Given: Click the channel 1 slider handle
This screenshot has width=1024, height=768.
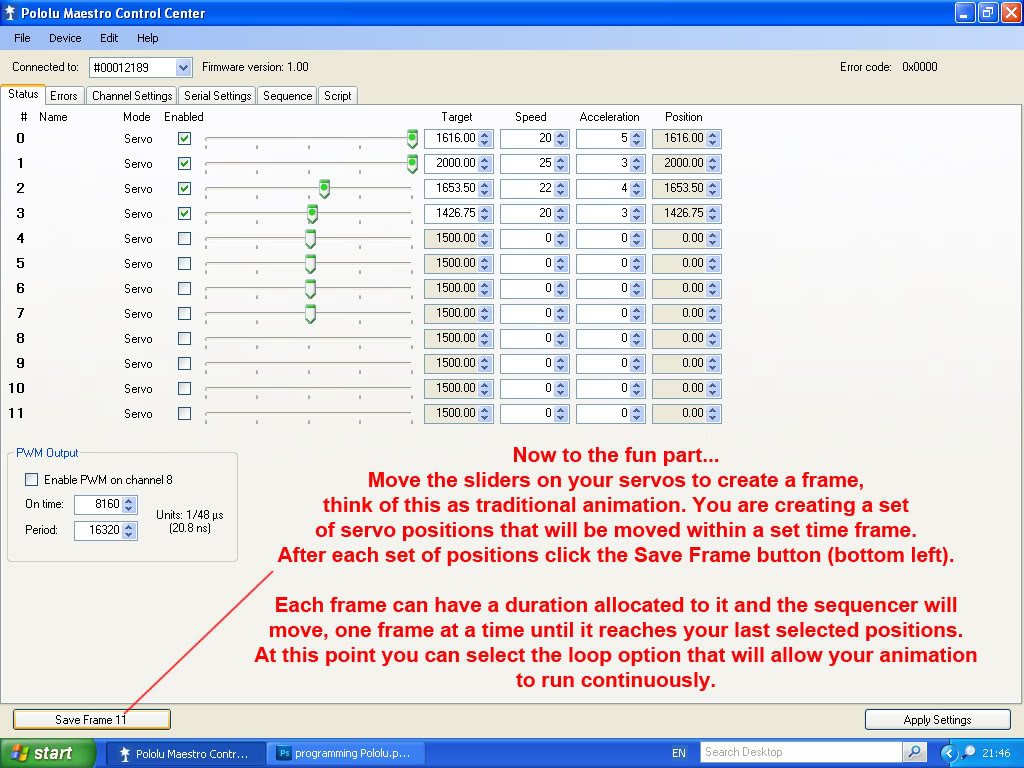Looking at the screenshot, I should [x=412, y=163].
